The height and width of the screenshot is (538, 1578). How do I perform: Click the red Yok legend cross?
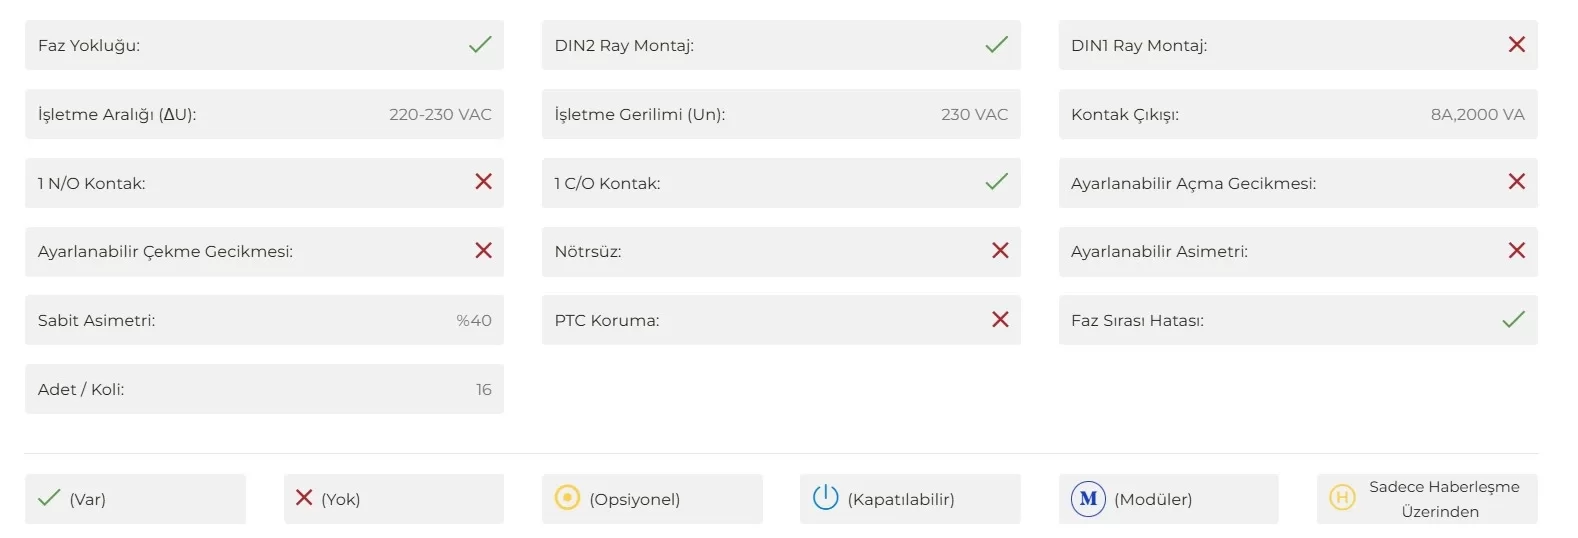pos(304,498)
